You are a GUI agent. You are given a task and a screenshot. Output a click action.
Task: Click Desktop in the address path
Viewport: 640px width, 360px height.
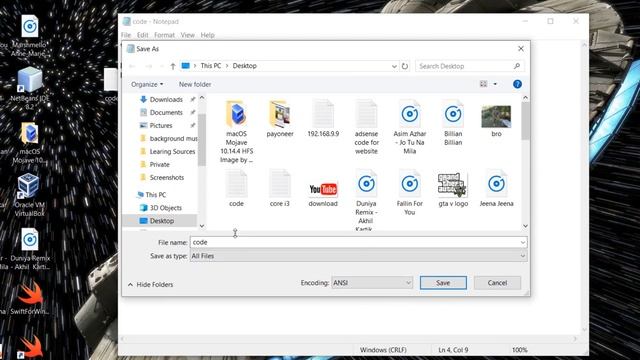(244, 66)
